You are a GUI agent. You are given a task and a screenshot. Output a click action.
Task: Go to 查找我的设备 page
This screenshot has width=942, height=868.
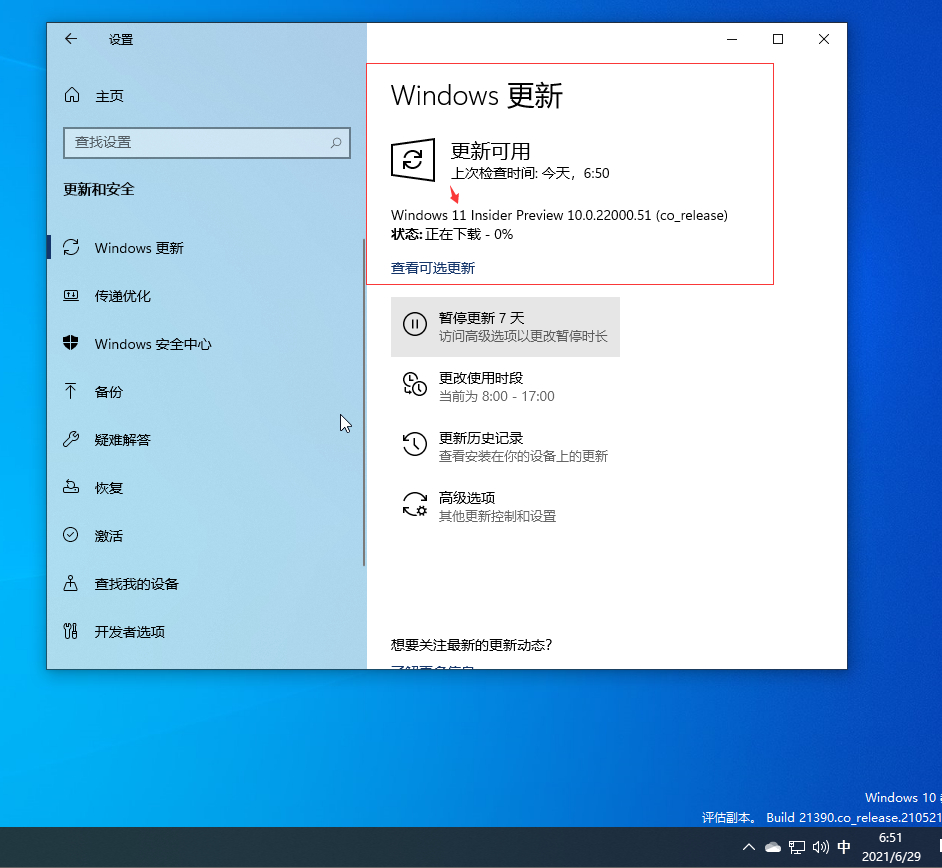tap(206, 583)
